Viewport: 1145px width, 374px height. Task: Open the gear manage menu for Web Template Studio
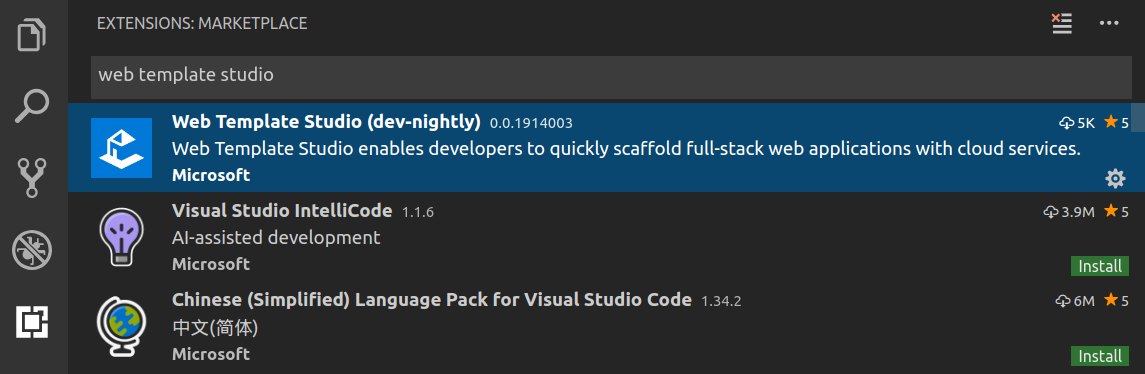(1115, 178)
